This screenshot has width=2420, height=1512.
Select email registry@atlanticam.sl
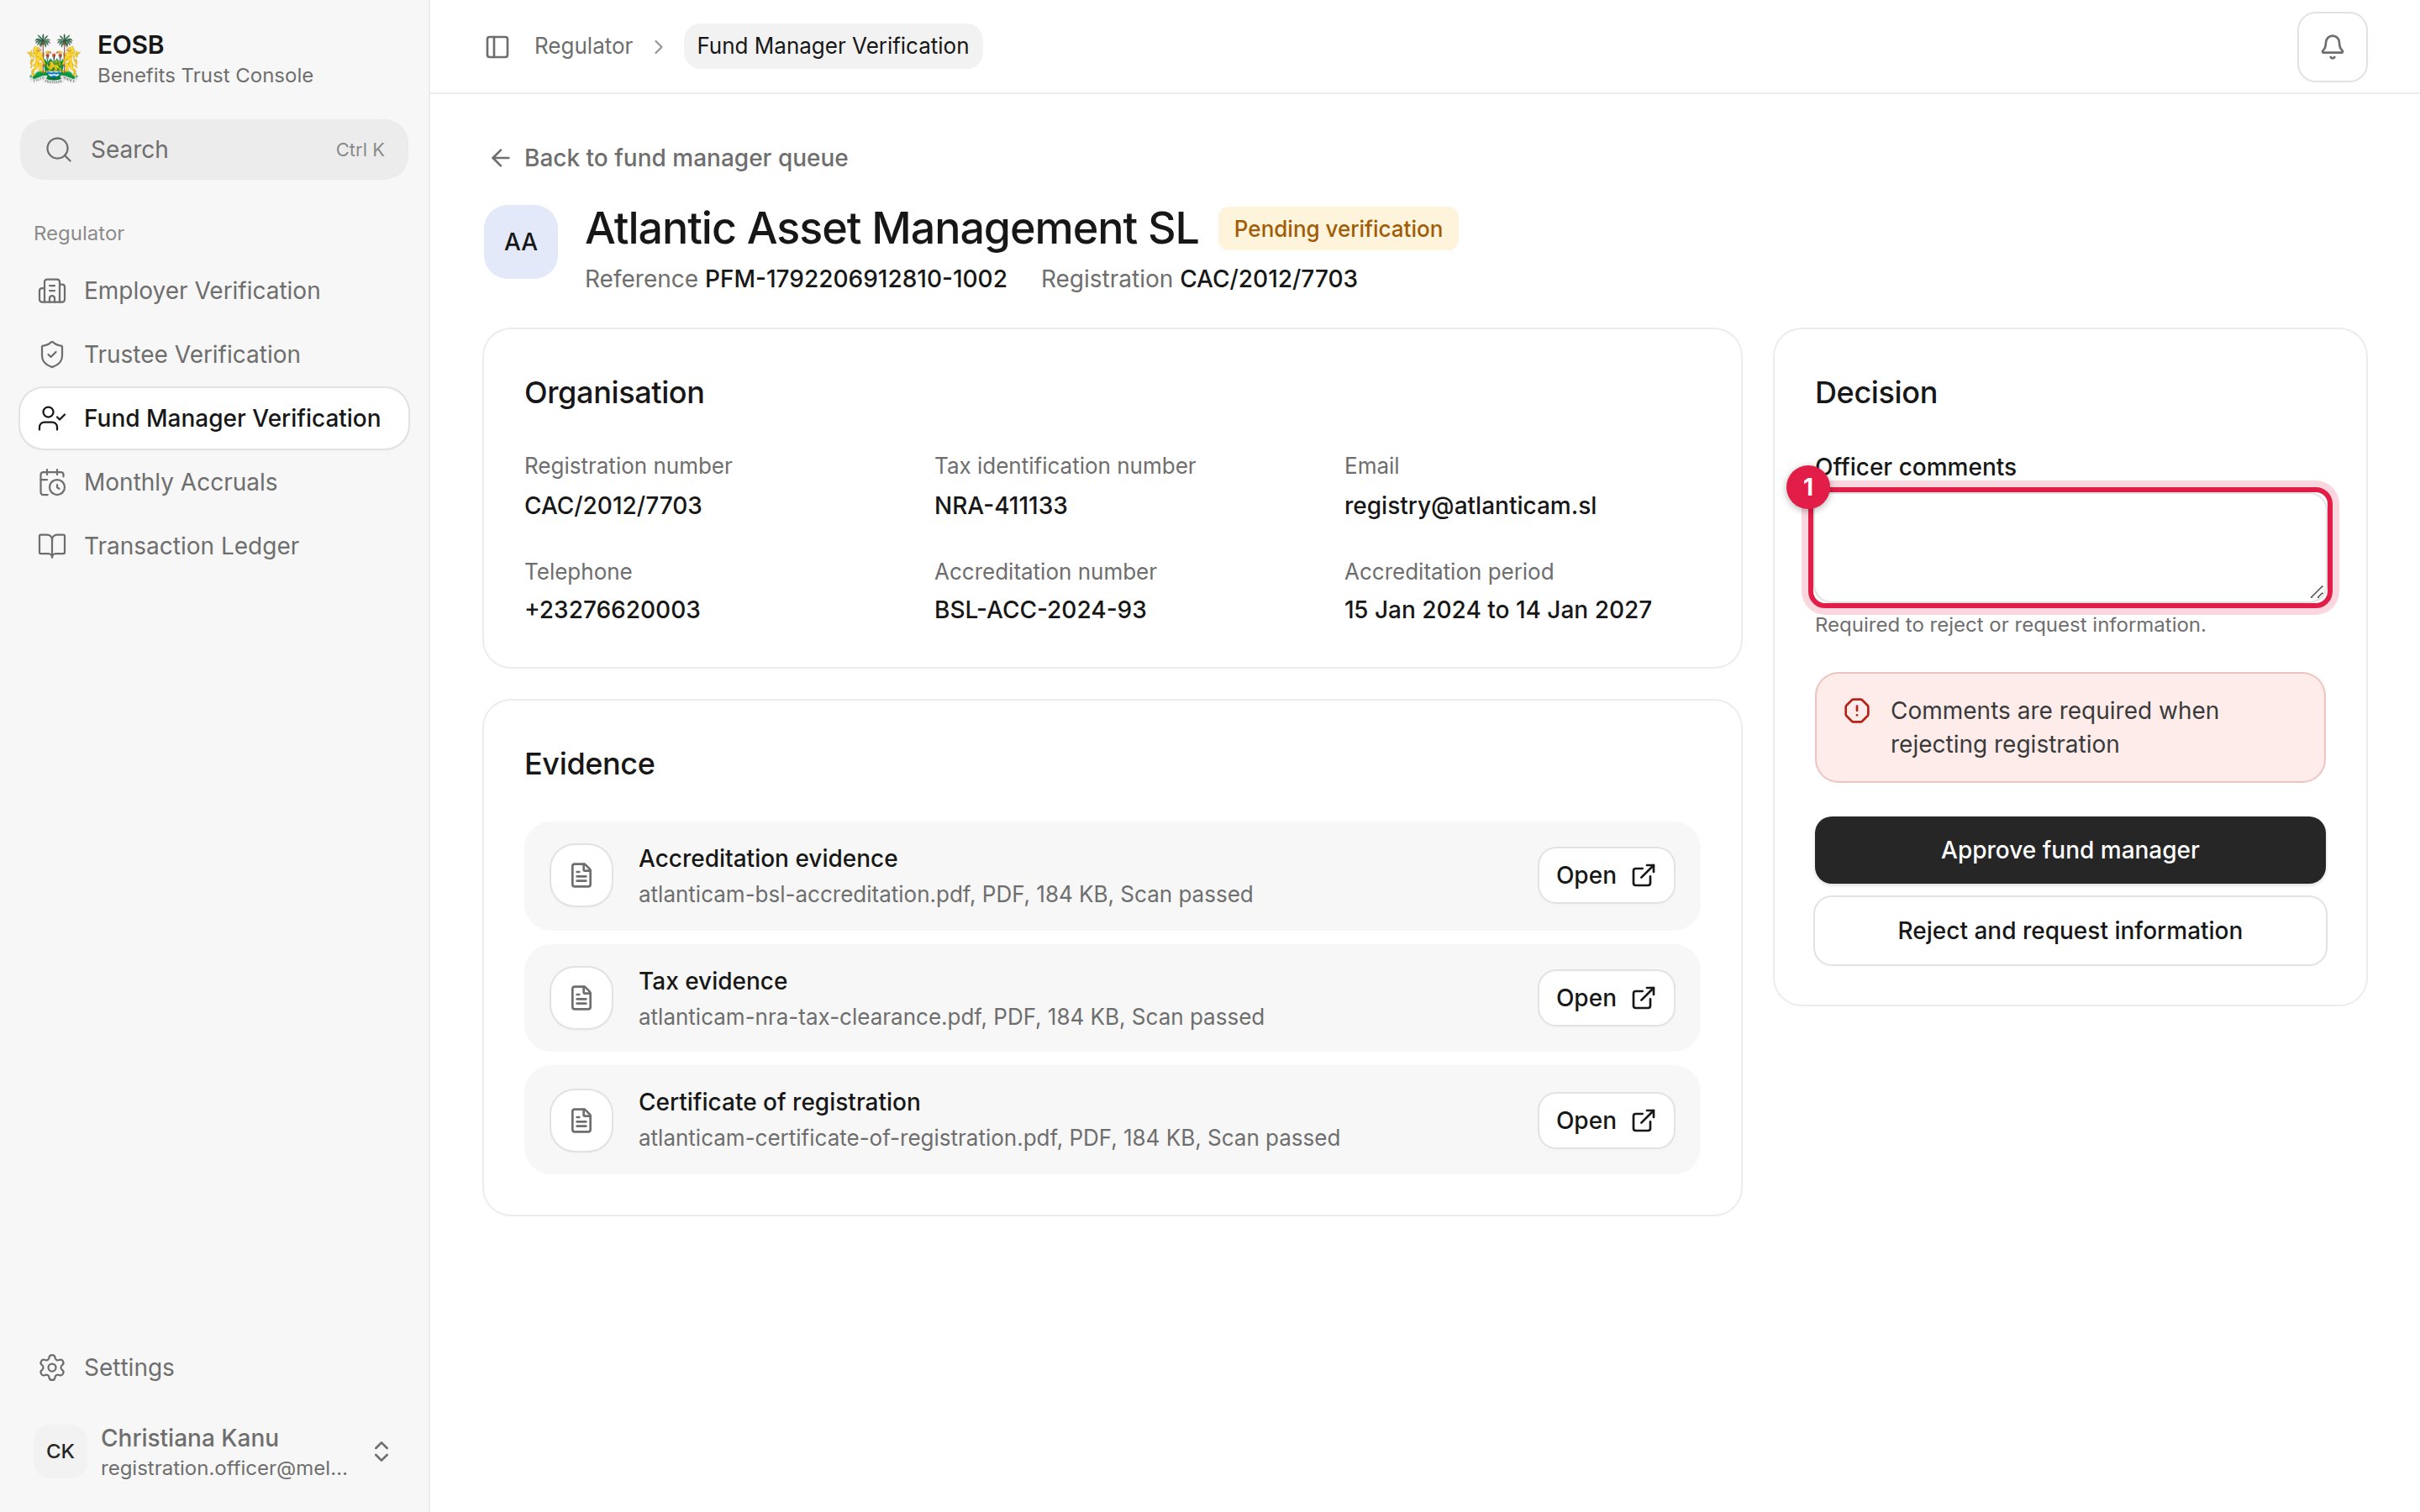[x=1470, y=506]
